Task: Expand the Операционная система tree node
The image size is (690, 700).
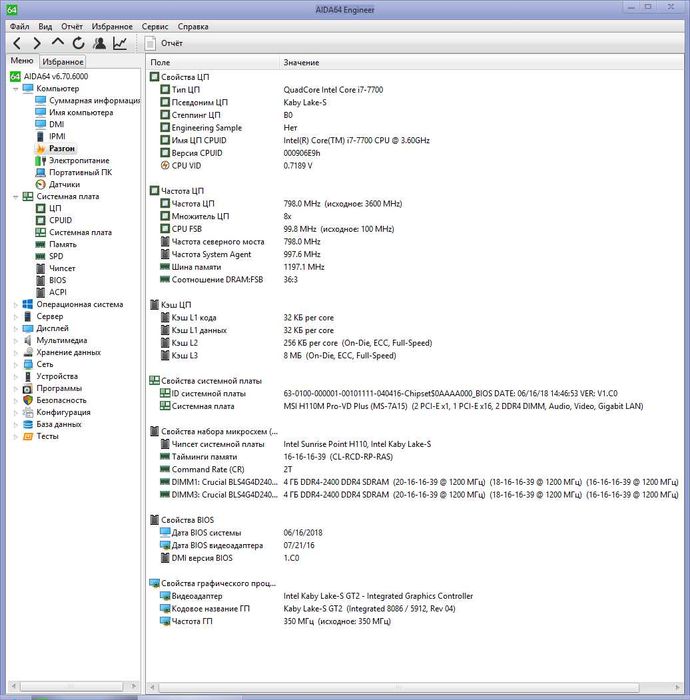Action: (x=16, y=304)
